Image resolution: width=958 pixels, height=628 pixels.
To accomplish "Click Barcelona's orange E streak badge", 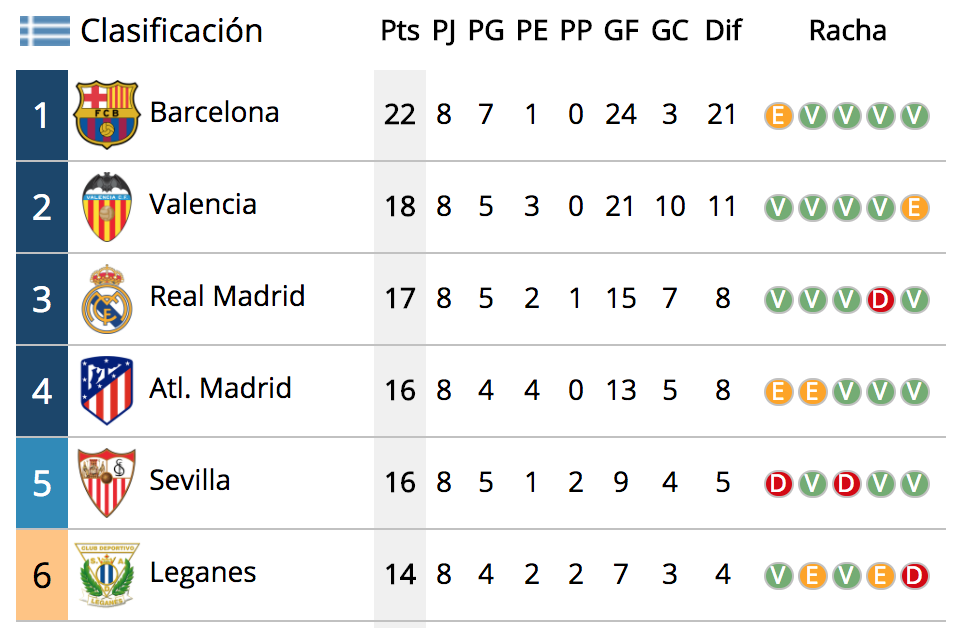I will (778, 115).
